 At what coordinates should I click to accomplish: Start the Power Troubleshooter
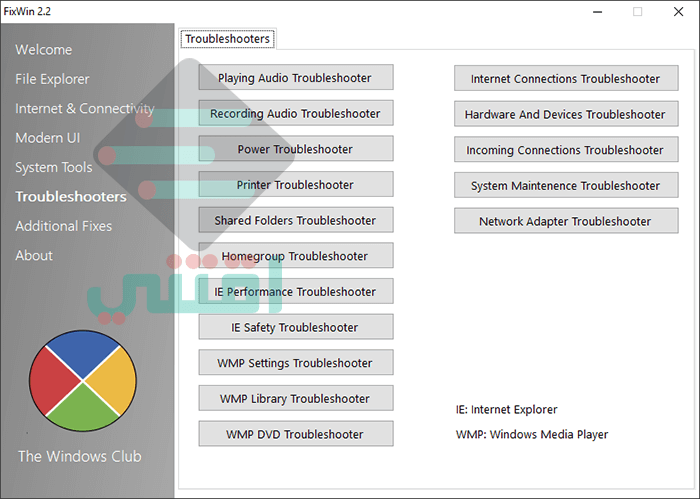click(296, 149)
